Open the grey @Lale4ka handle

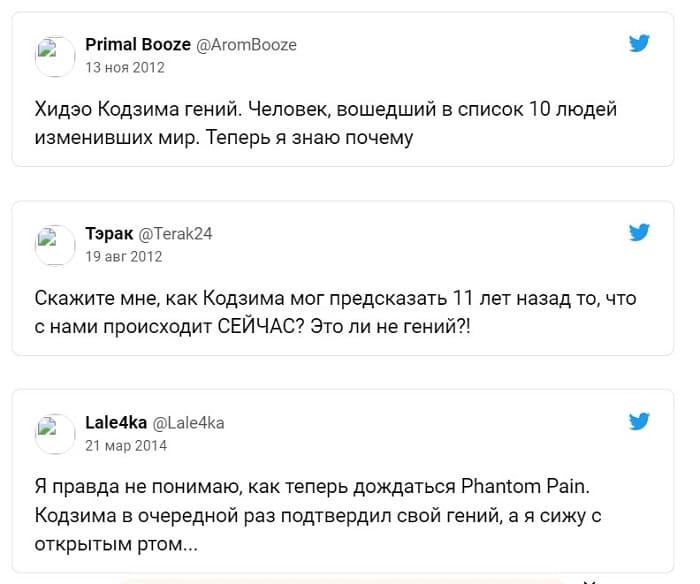point(188,422)
